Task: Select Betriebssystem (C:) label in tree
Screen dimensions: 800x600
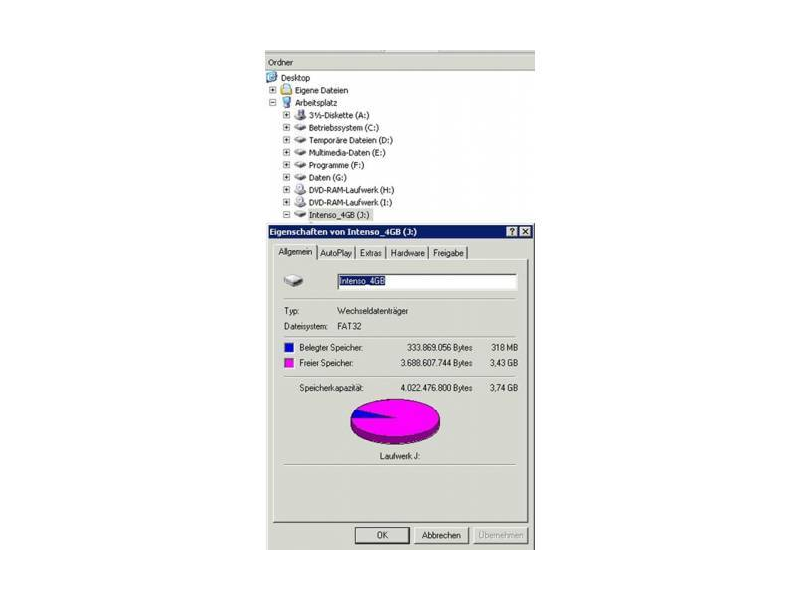Action: point(343,128)
